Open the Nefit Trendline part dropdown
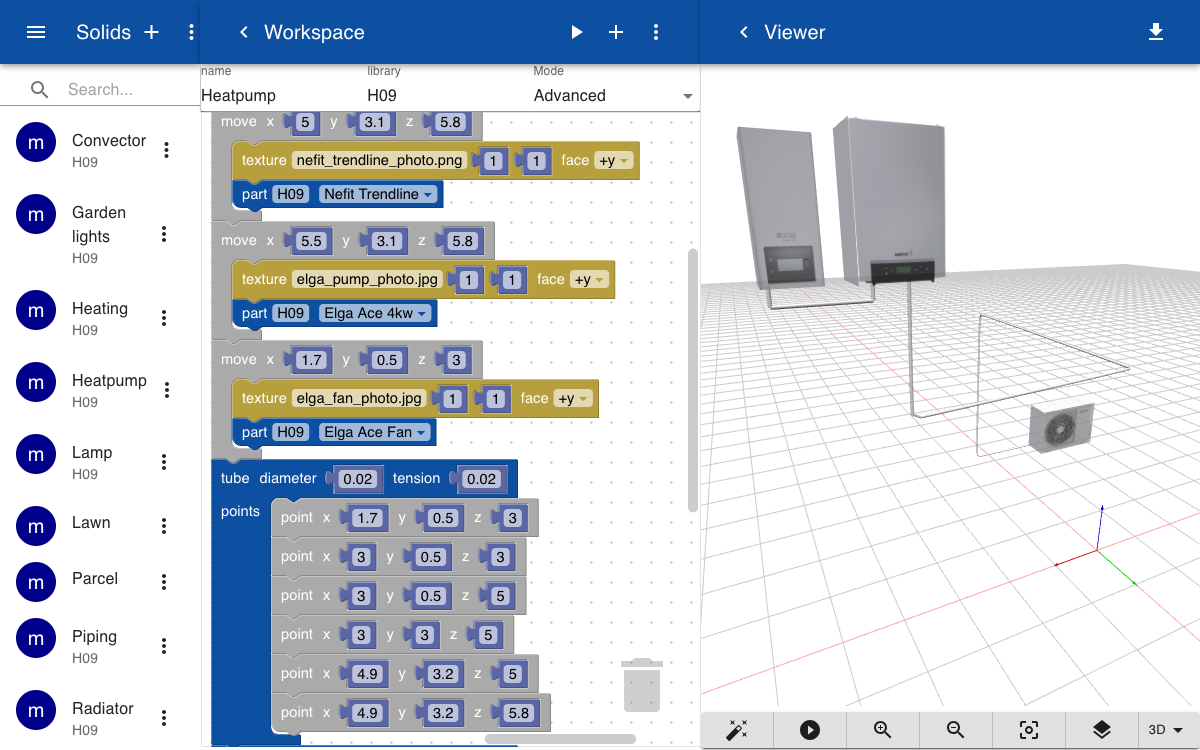Image resolution: width=1200 pixels, height=750 pixels. pos(379,194)
